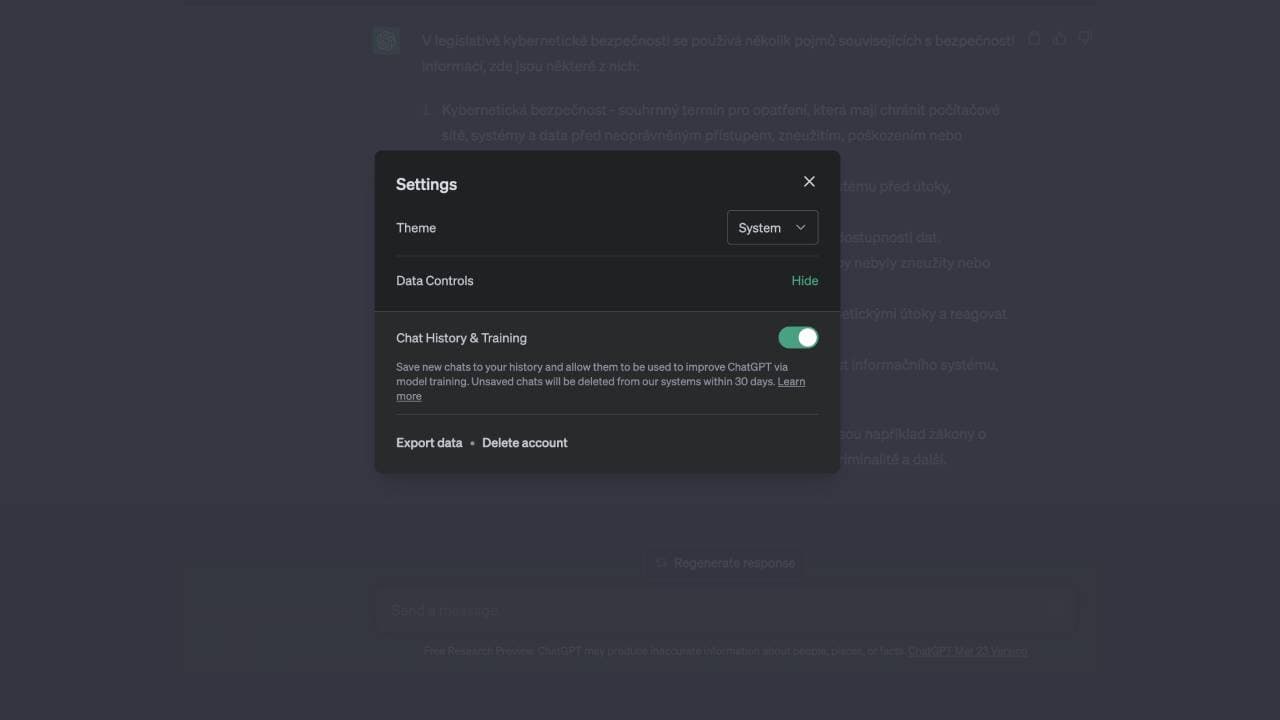Image resolution: width=1280 pixels, height=720 pixels.
Task: Click the Data Controls label
Action: [435, 281]
